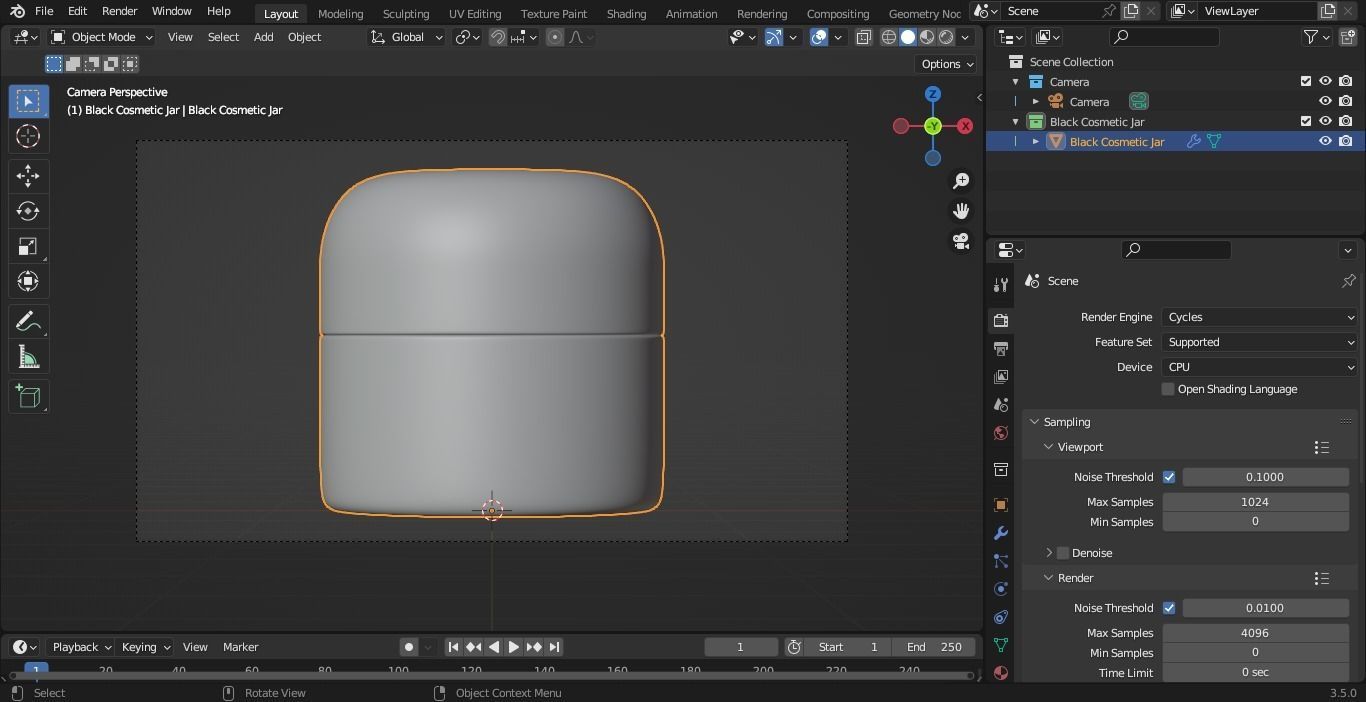Activate the Select Box tool
Image resolution: width=1366 pixels, height=702 pixels.
28,101
